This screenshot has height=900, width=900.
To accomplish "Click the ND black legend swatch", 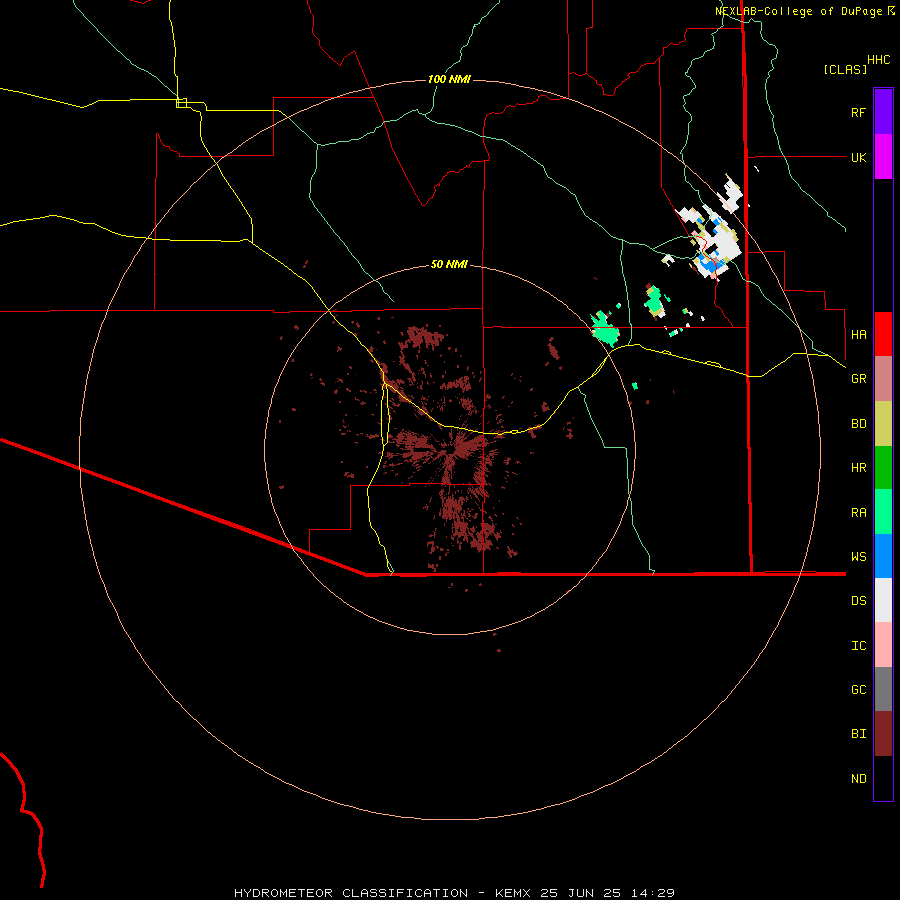I will point(883,778).
